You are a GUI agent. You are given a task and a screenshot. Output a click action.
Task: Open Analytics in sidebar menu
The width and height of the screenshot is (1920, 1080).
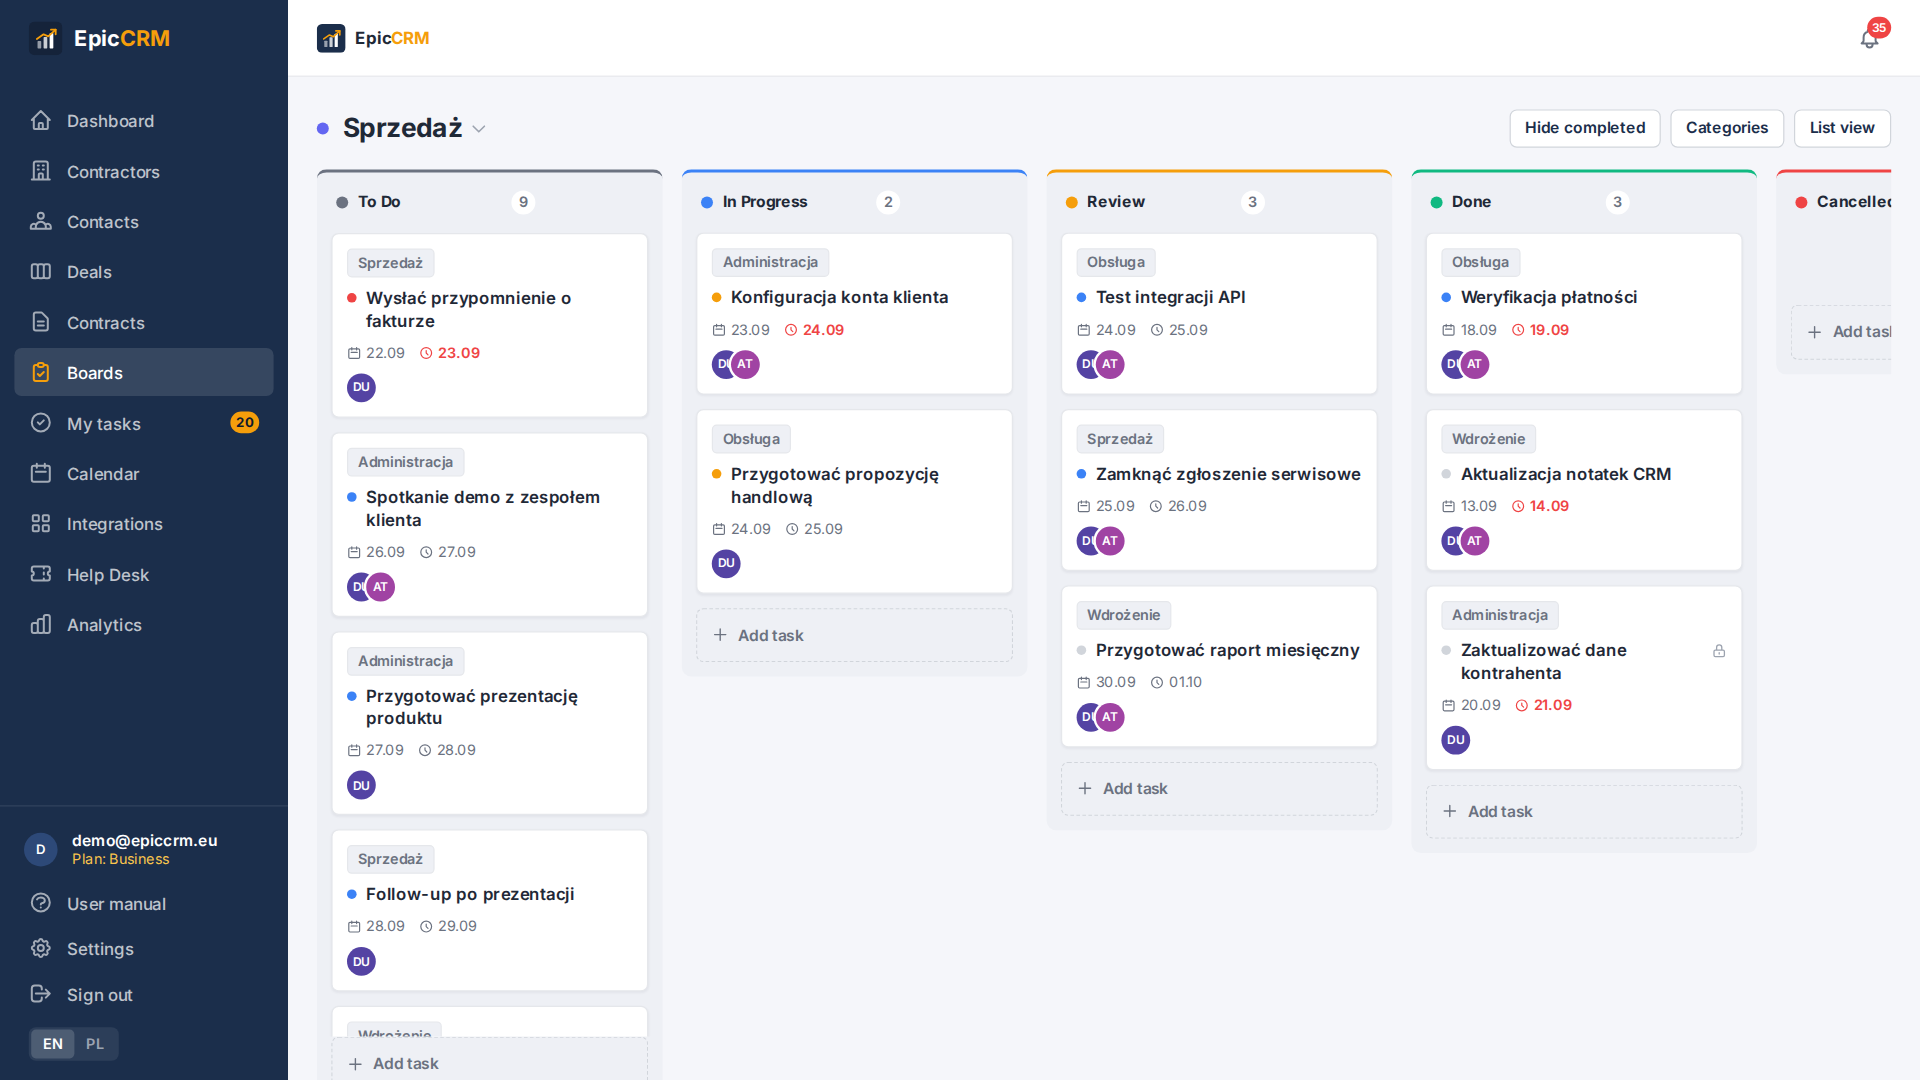pyautogui.click(x=144, y=624)
